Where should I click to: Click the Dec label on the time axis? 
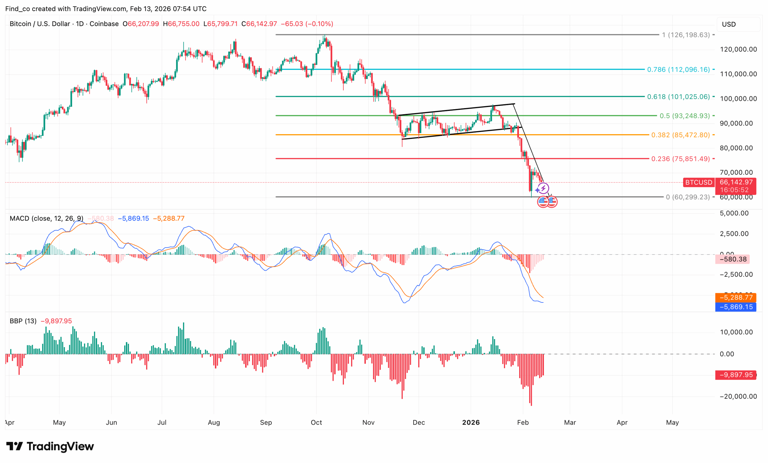[x=419, y=422]
